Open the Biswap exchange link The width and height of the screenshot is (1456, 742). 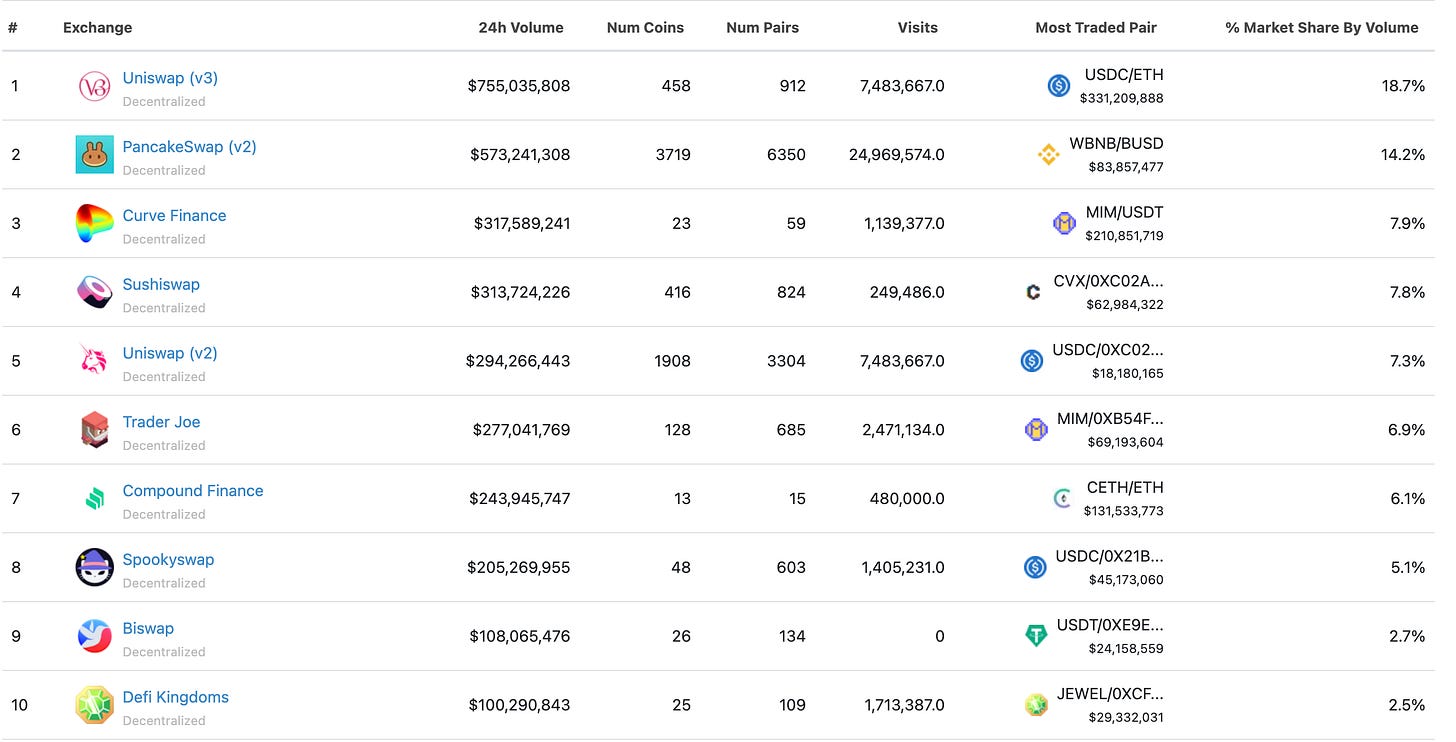tap(148, 629)
